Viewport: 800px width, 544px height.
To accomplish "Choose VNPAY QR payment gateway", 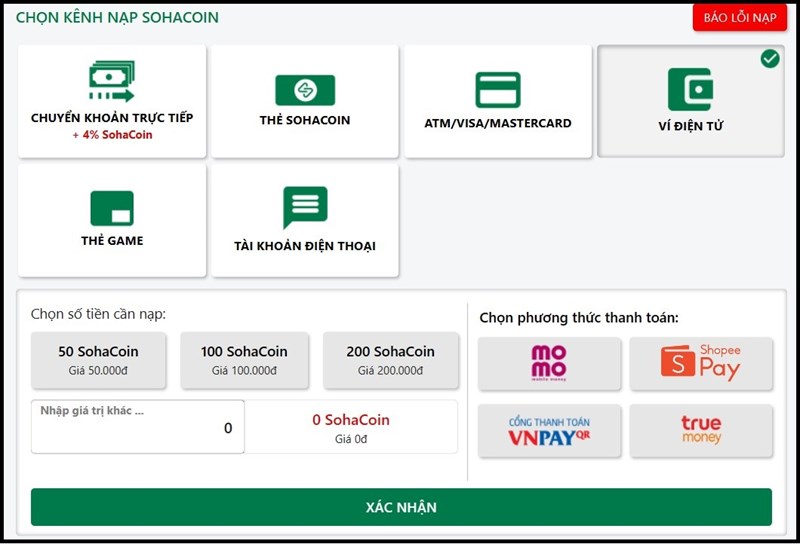I will point(549,431).
